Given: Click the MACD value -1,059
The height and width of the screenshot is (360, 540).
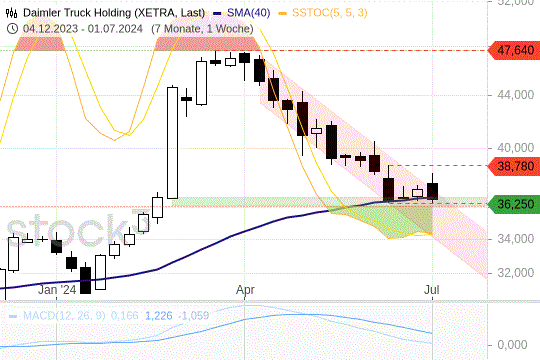Looking at the screenshot, I should pos(194,316).
